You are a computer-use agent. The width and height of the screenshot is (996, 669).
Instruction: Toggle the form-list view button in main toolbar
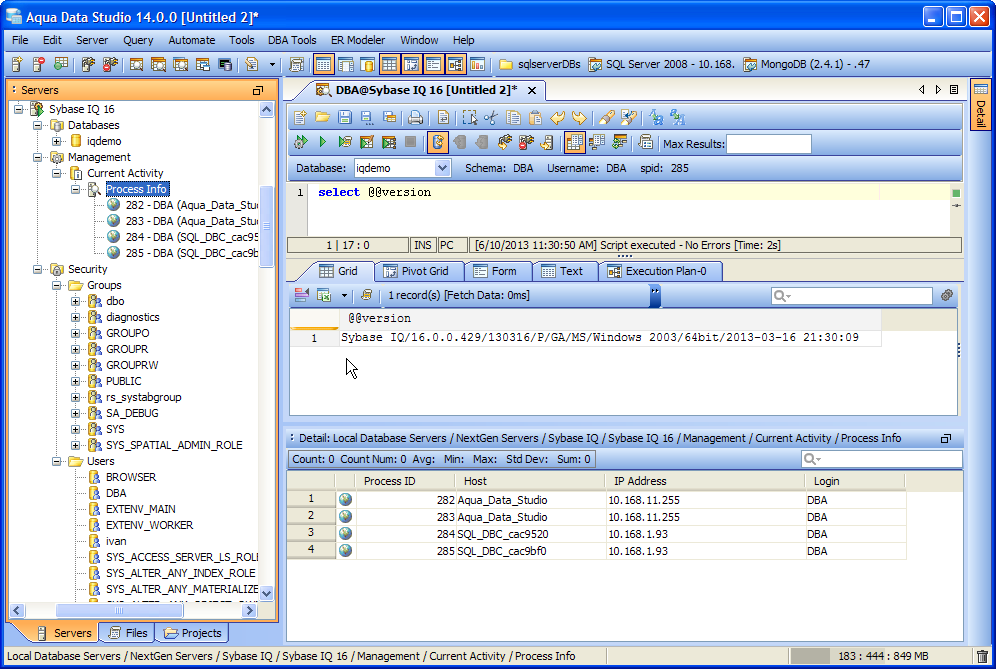click(x=433, y=64)
